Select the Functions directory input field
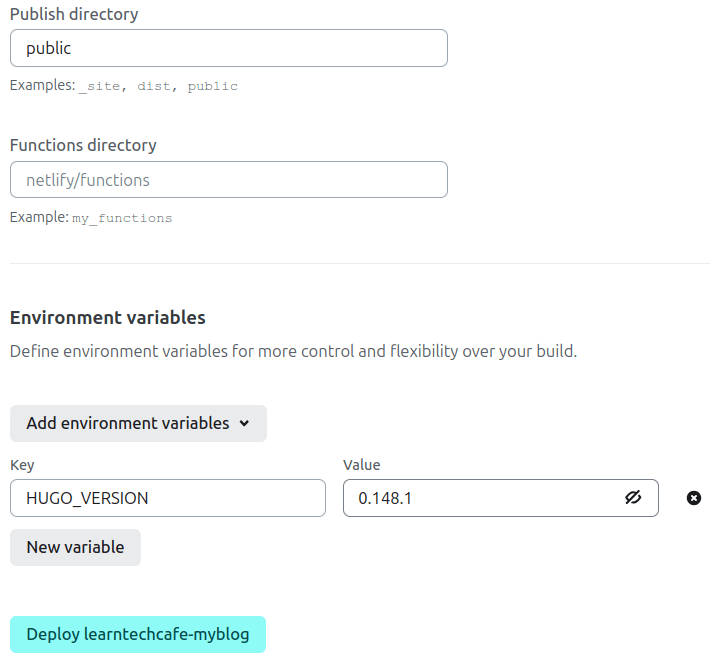Image resolution: width=710 pixels, height=664 pixels. (229, 180)
